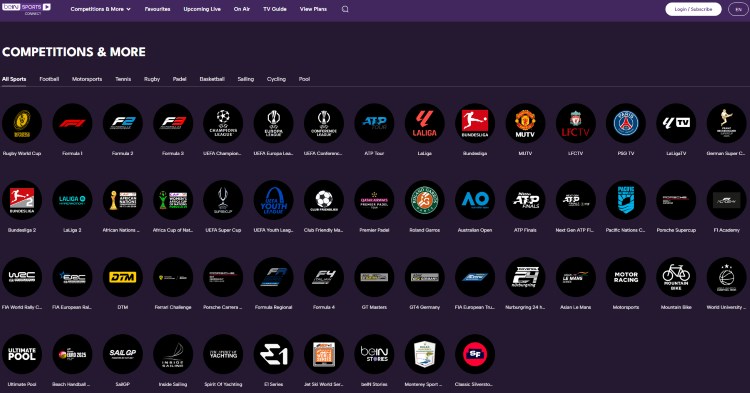
Task: Open the Club Friendly Matches icon
Action: click(324, 200)
